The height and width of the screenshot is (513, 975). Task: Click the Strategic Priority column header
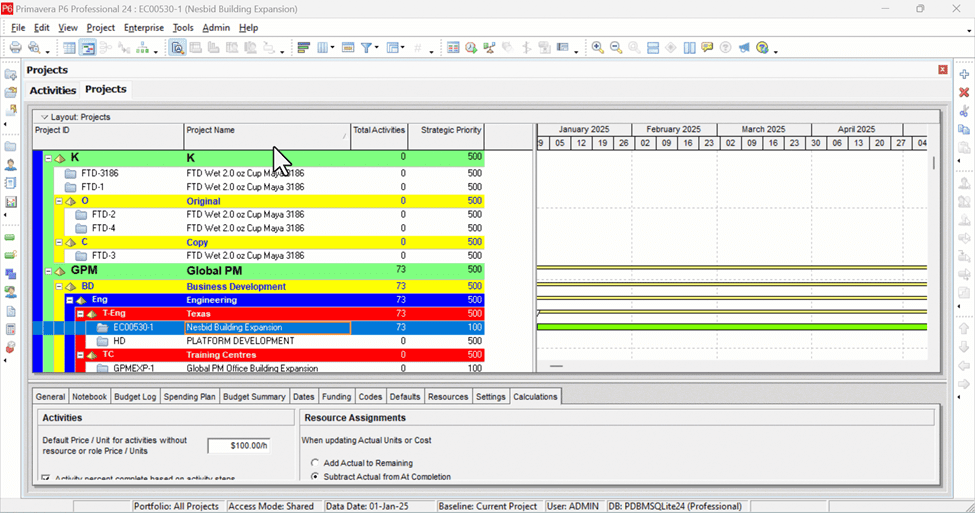[x=446, y=136]
